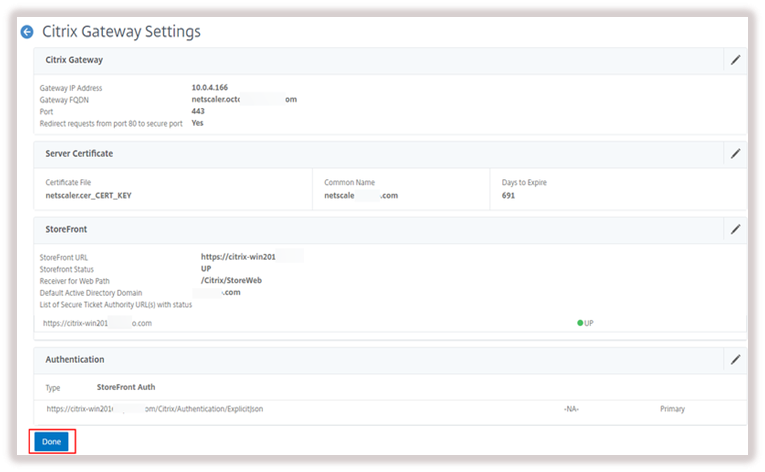This screenshot has height=472, width=765.
Task: Edit the Authentication section with pencil icon
Action: 735,360
